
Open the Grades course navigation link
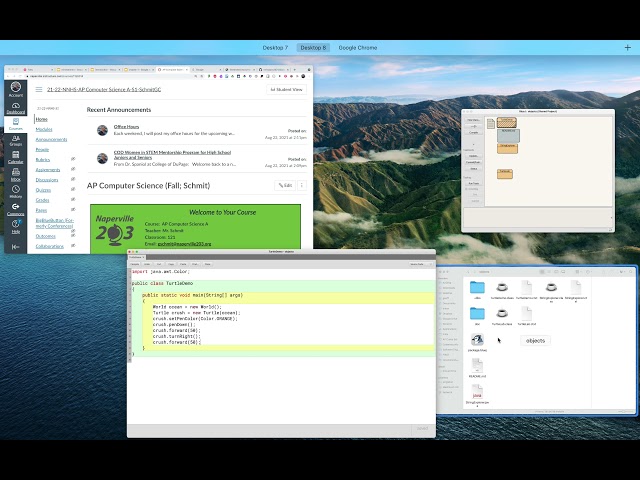pyautogui.click(x=42, y=200)
